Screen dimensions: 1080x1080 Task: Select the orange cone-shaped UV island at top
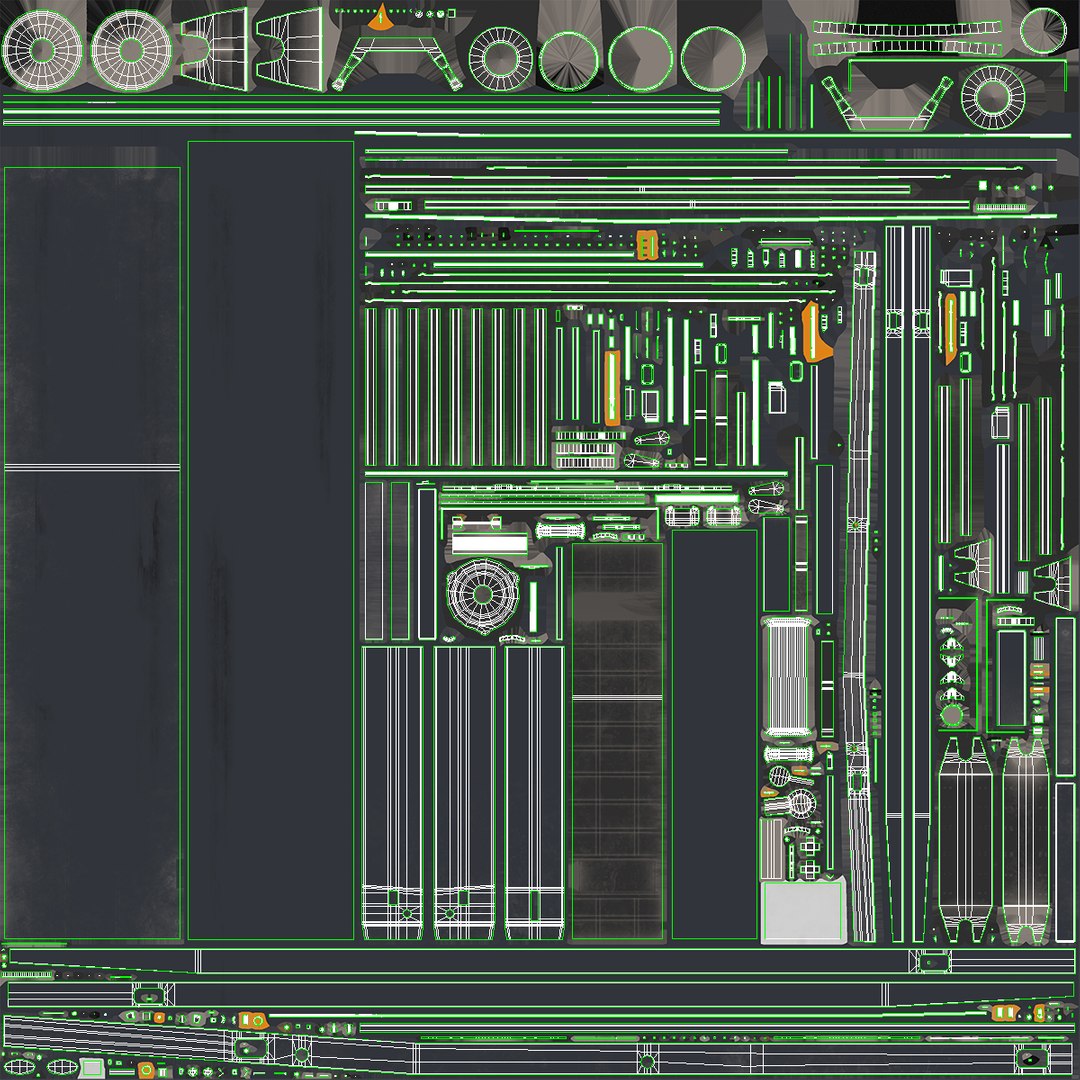[380, 19]
